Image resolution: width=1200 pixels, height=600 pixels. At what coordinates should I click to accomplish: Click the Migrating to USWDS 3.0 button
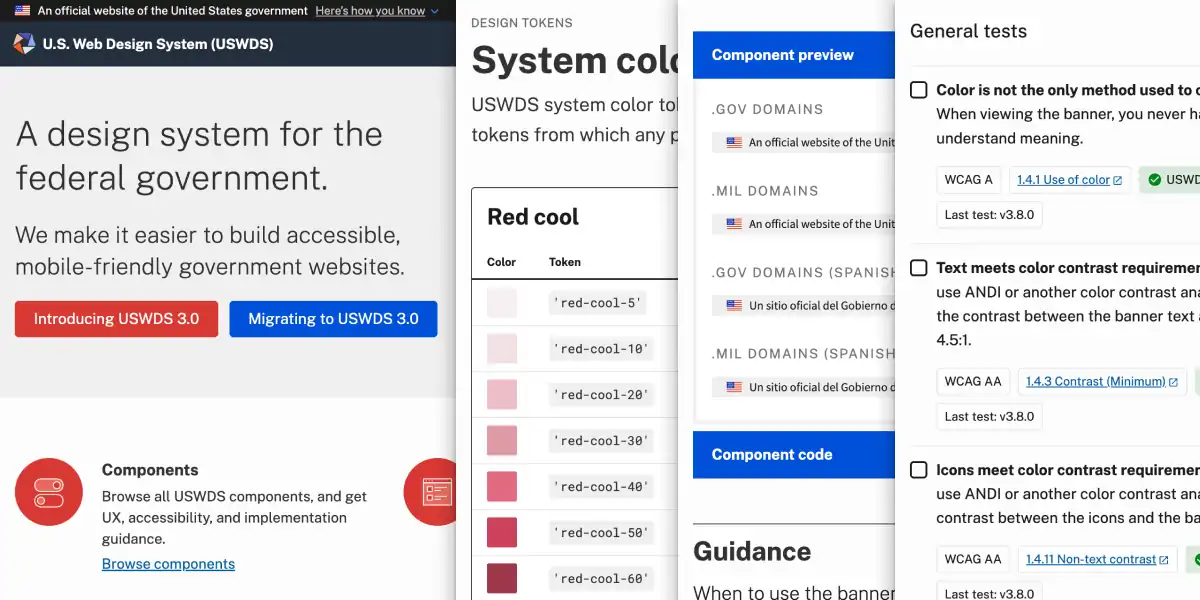pos(333,319)
